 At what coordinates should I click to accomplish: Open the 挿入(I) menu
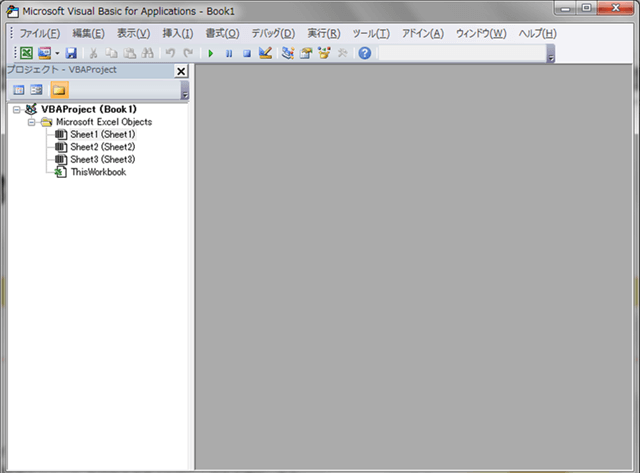pos(178,33)
